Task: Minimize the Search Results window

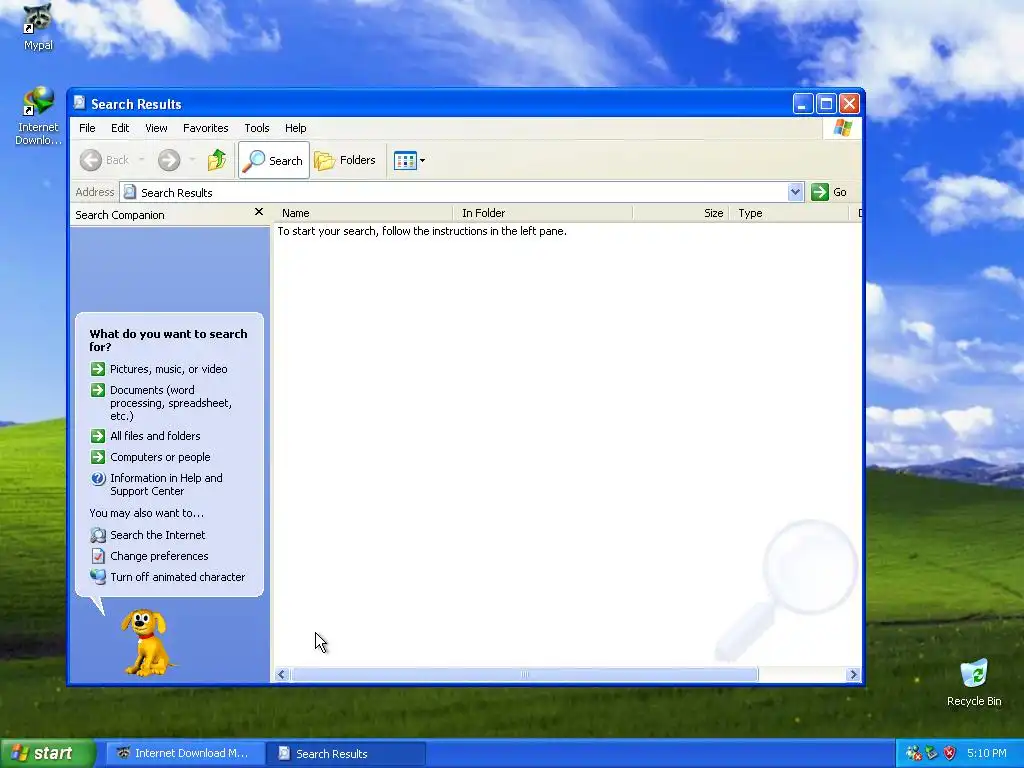Action: (803, 103)
